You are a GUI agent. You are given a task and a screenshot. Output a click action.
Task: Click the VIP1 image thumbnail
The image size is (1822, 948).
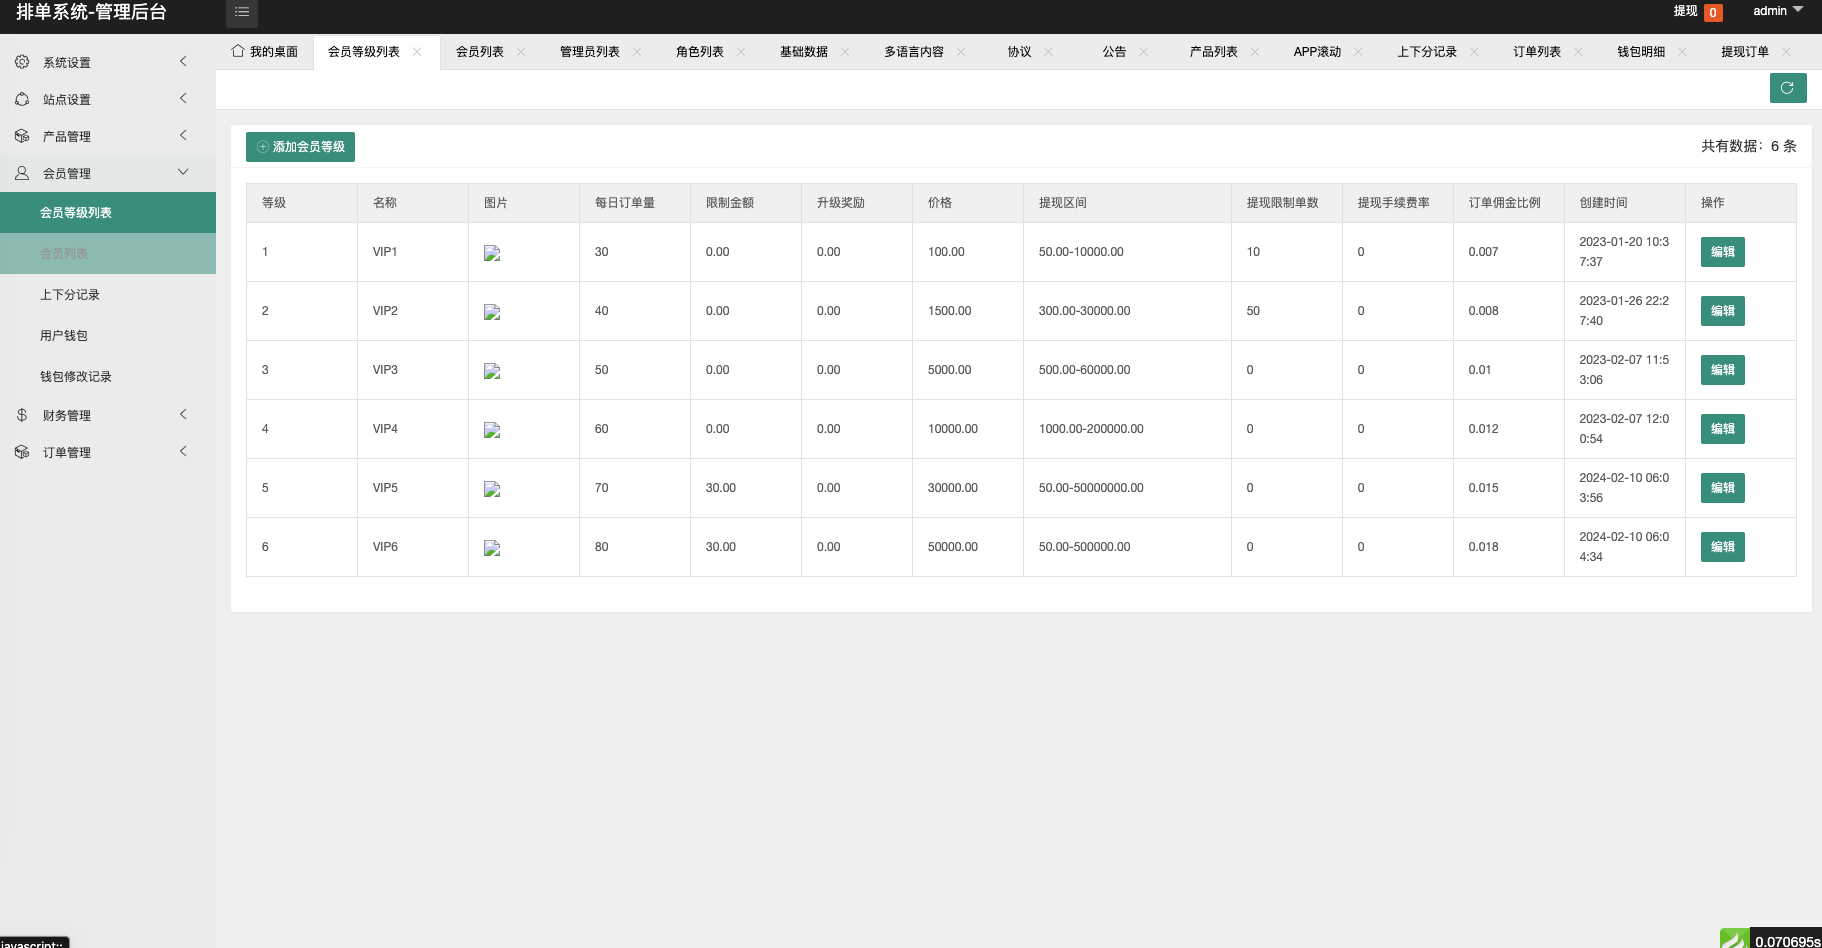click(x=491, y=253)
